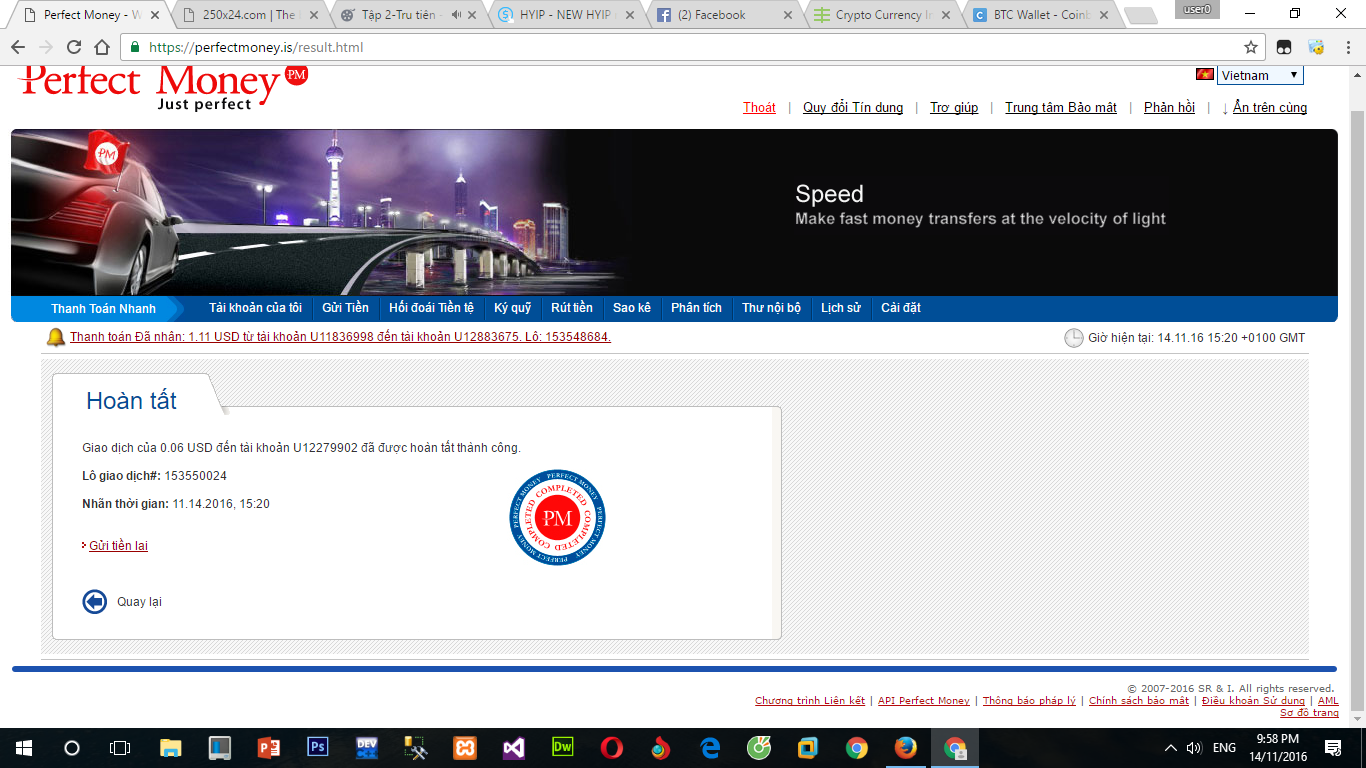Go back using the browser back arrow
Viewport: 1366px width, 768px height.
tap(18, 47)
